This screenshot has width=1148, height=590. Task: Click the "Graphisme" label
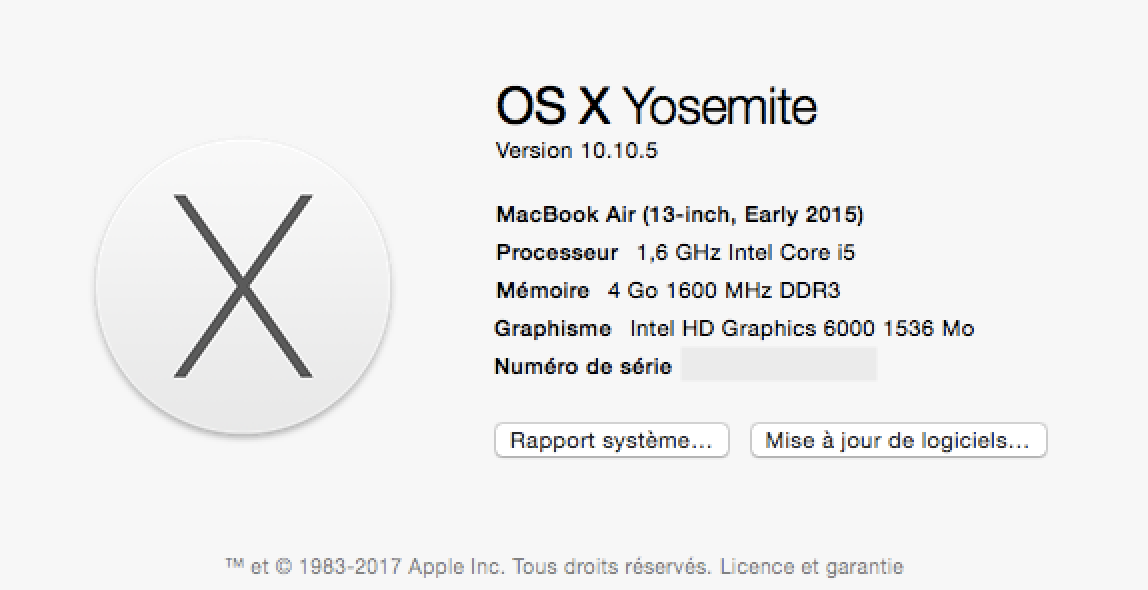pos(552,328)
